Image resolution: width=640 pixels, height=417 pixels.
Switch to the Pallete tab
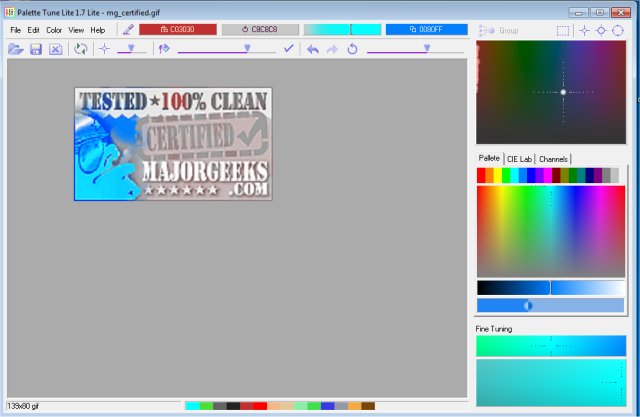(489, 158)
